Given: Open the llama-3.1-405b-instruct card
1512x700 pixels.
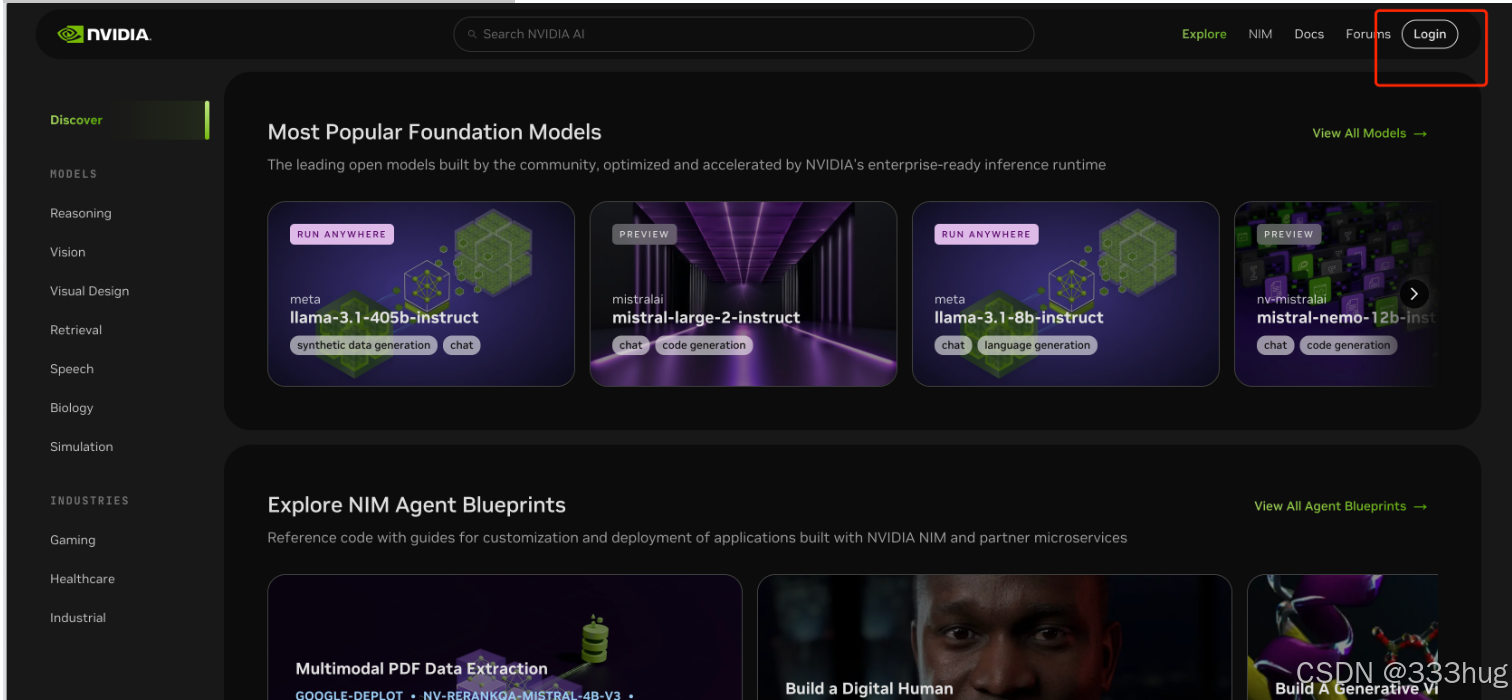Looking at the screenshot, I should [x=421, y=294].
